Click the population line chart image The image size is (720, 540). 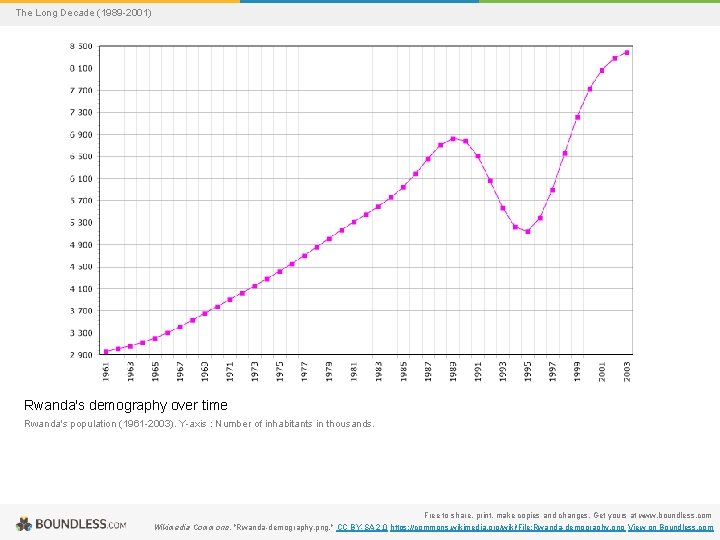tap(351, 213)
